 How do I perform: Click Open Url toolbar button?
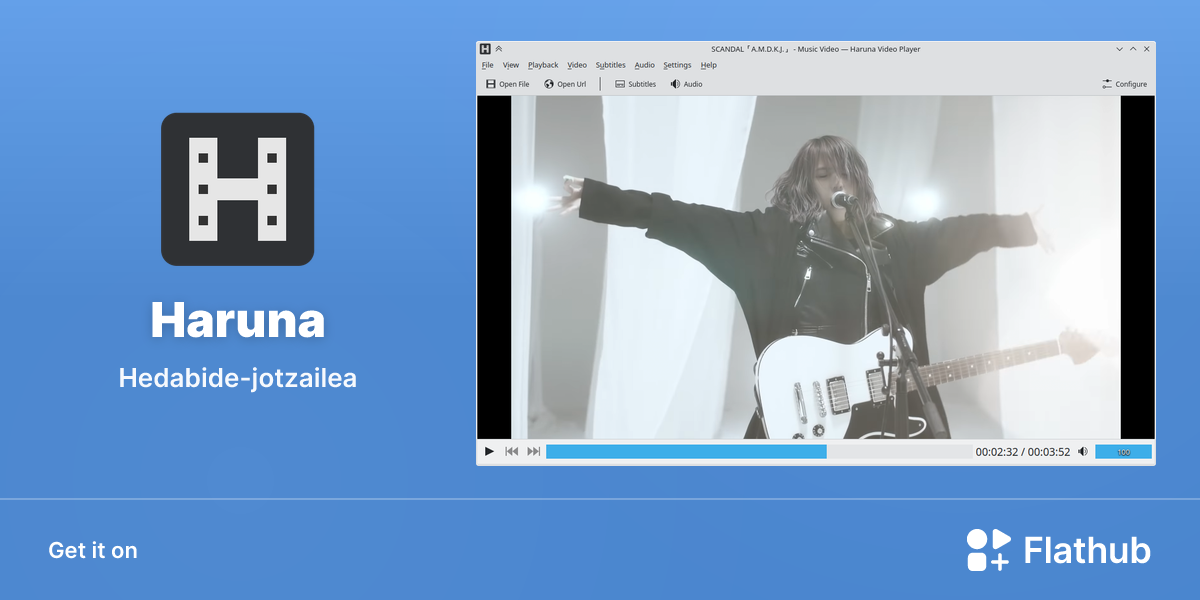point(565,84)
